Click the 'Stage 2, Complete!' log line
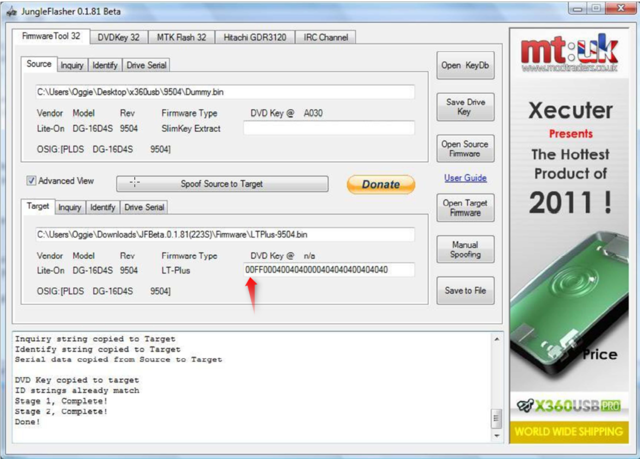The image size is (640, 459). [61, 411]
